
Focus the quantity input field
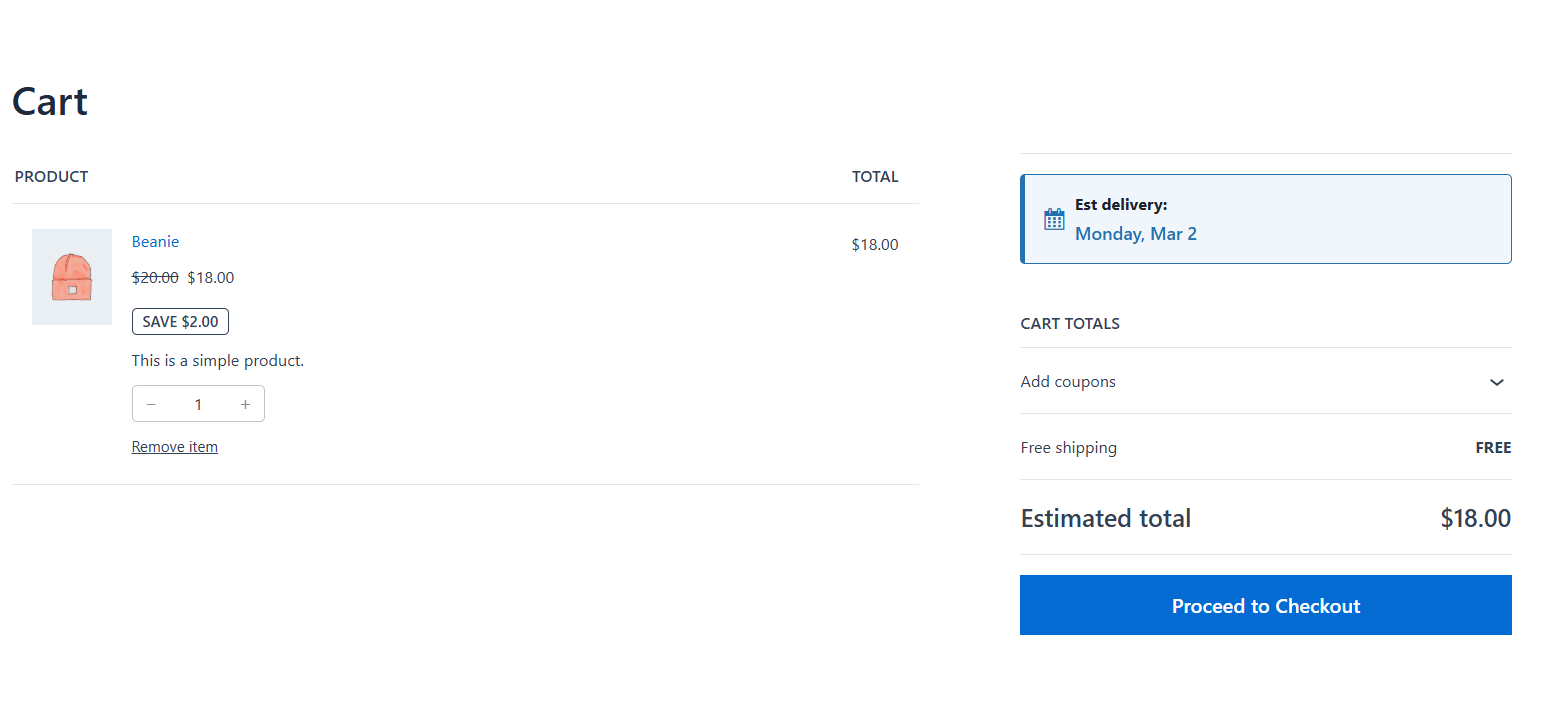click(x=198, y=404)
